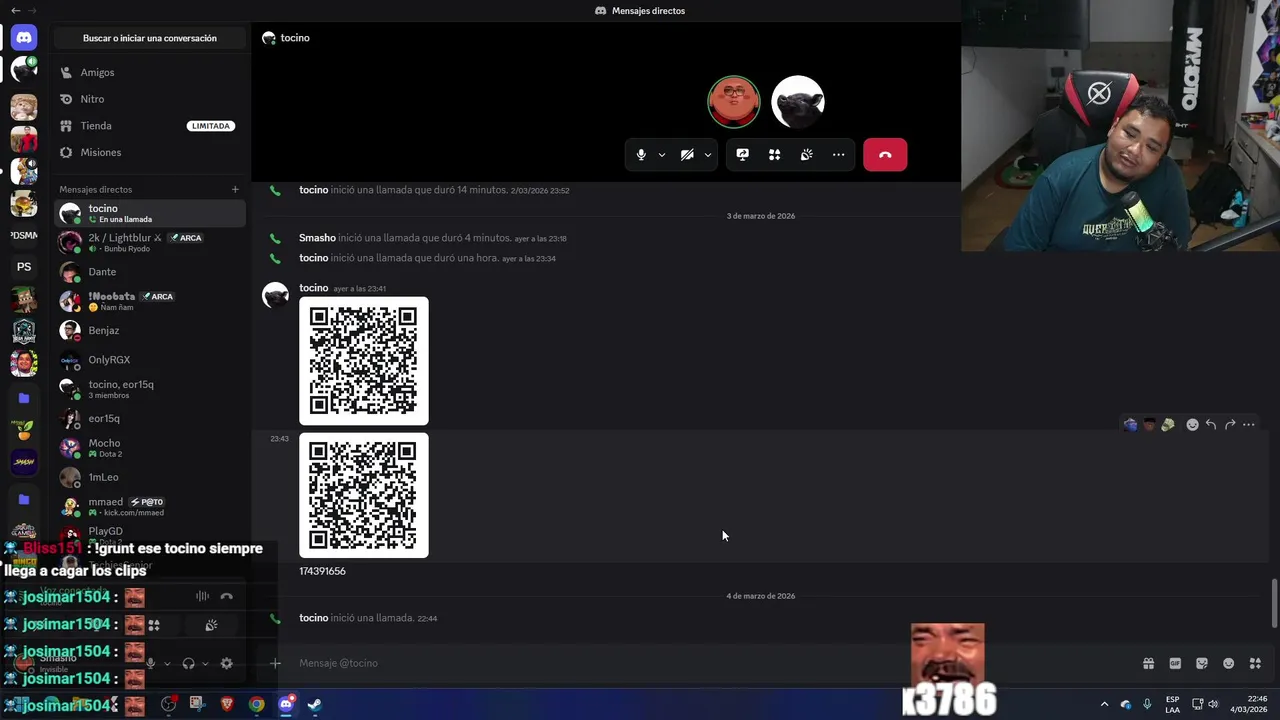Viewport: 1280px width, 720px height.
Task: Open the tocino, eor15q group chat
Action: click(150, 389)
